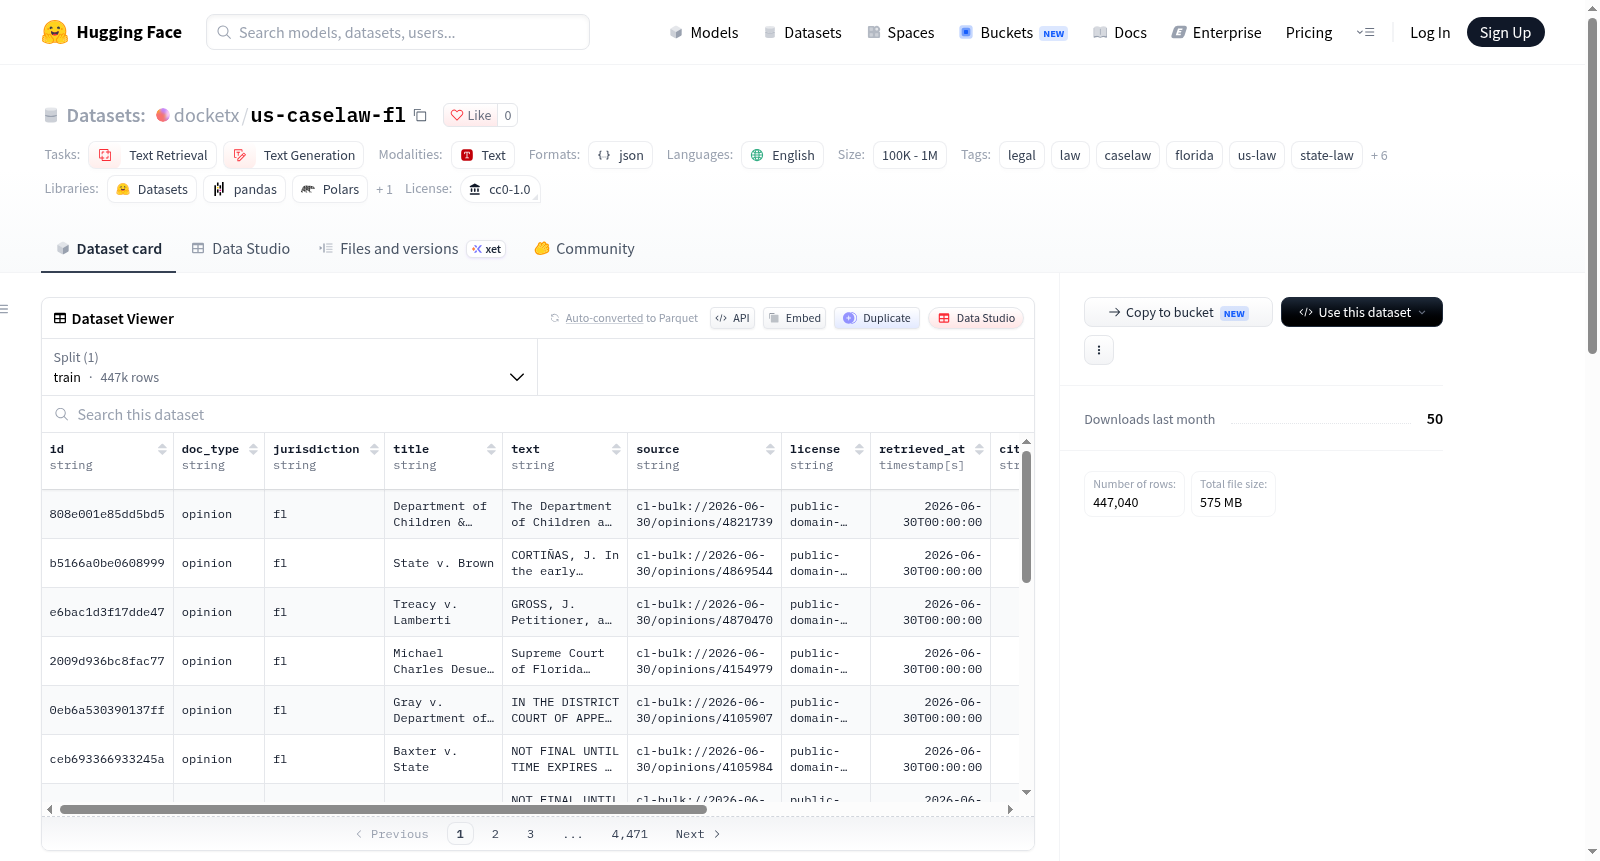Open the Spaces menu item
The width and height of the screenshot is (1600, 861).
(901, 32)
